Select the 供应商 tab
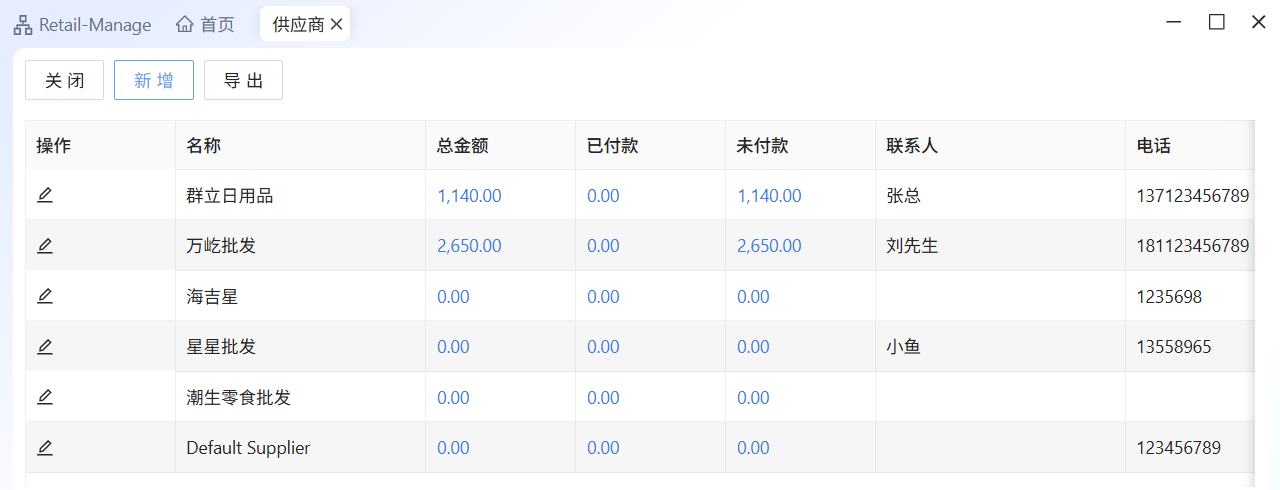Viewport: 1280px width, 490px height. [x=297, y=25]
